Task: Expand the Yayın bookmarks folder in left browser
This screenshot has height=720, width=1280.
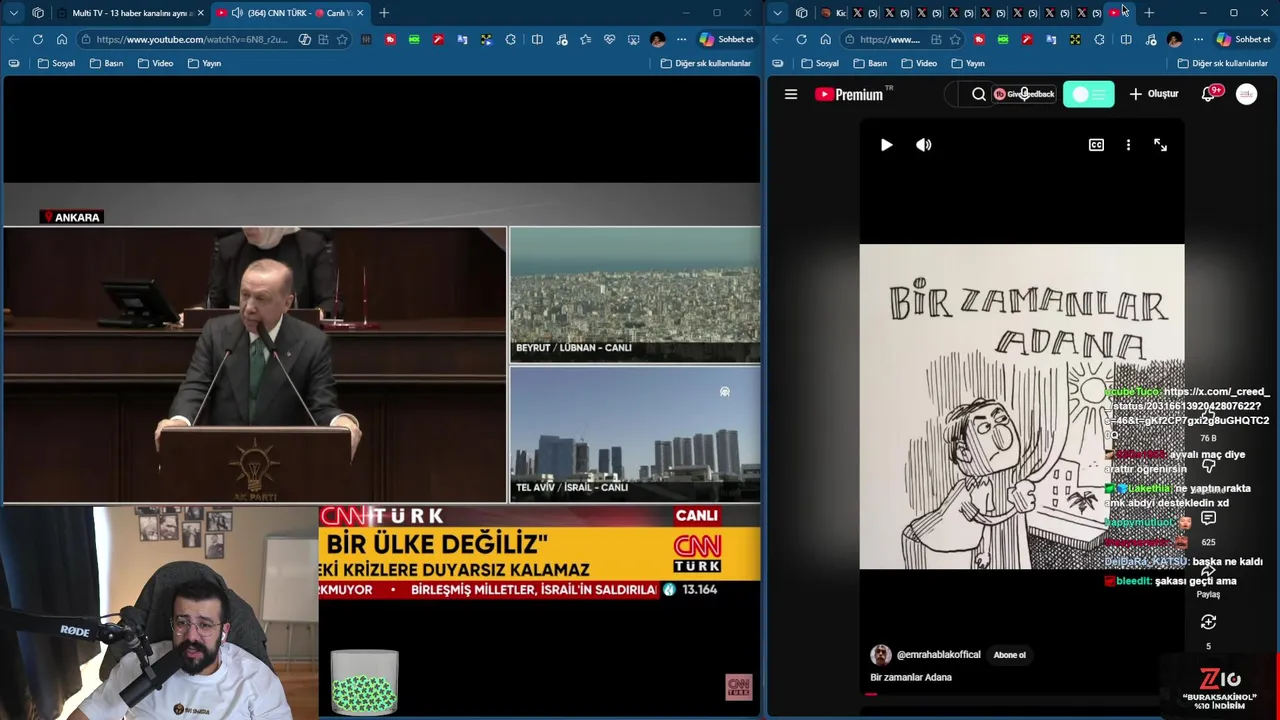Action: (x=204, y=63)
